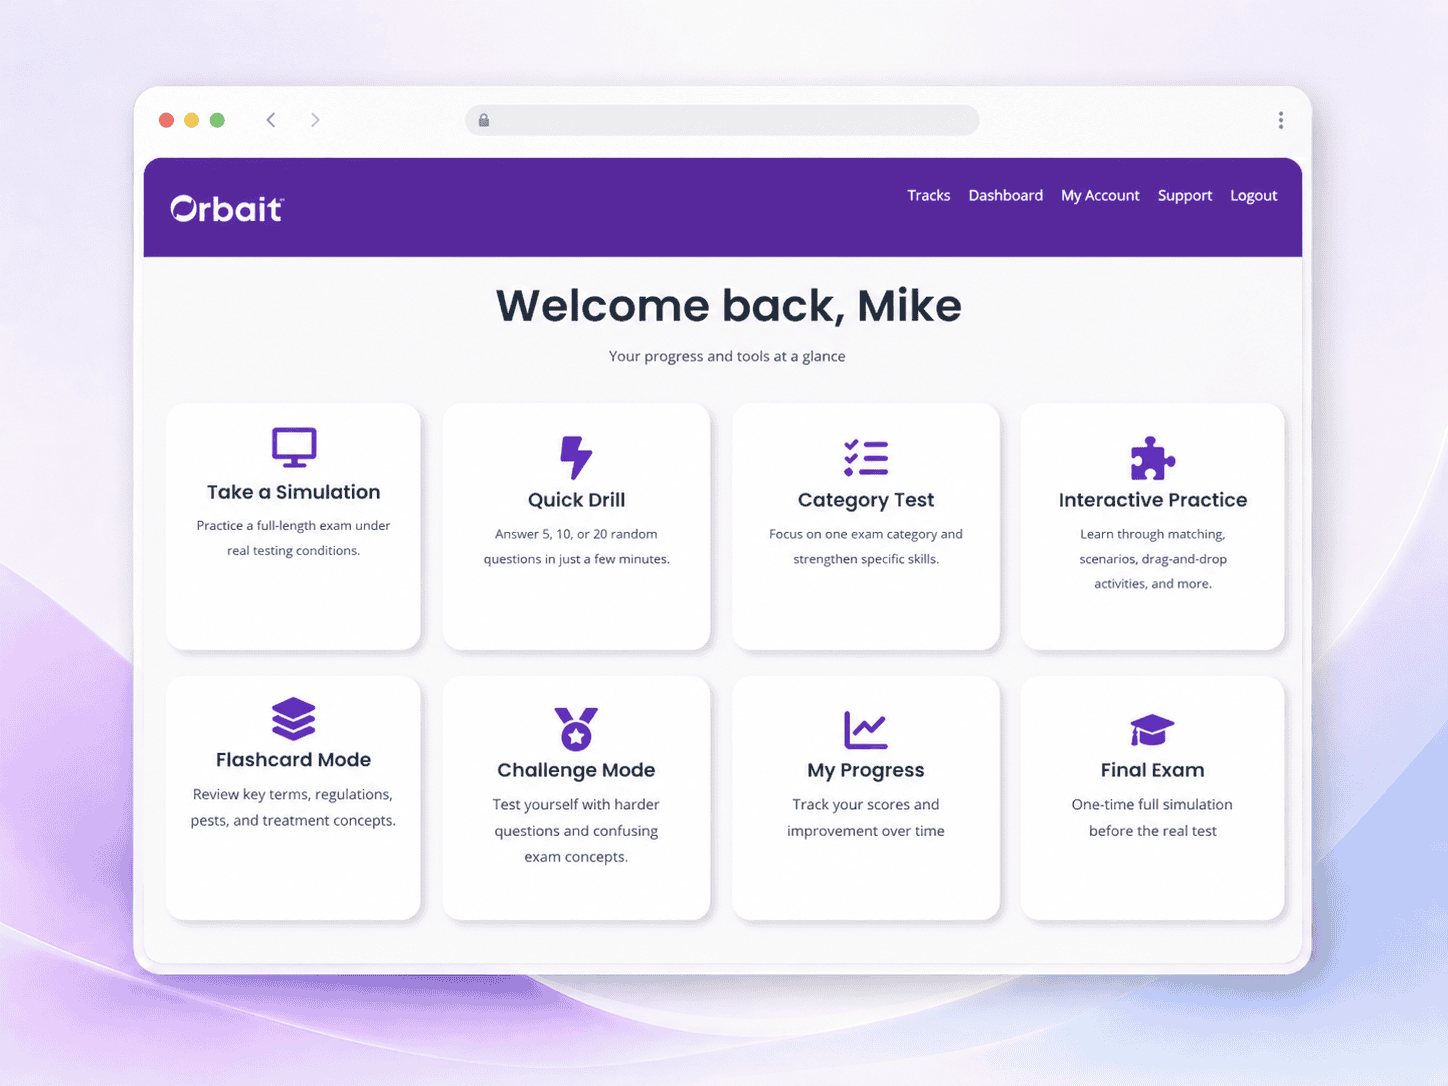This screenshot has width=1448, height=1086.
Task: Click the browser forward arrow
Action: click(315, 120)
